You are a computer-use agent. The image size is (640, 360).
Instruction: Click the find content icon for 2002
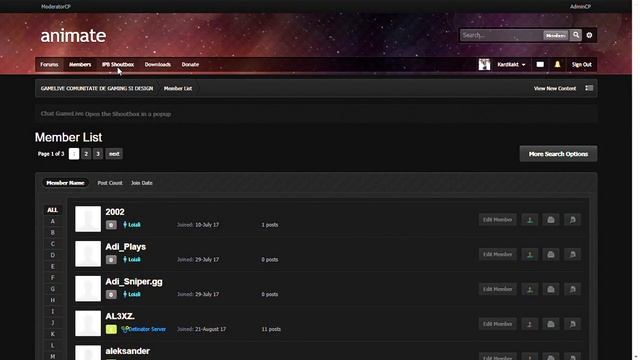pyautogui.click(x=572, y=220)
